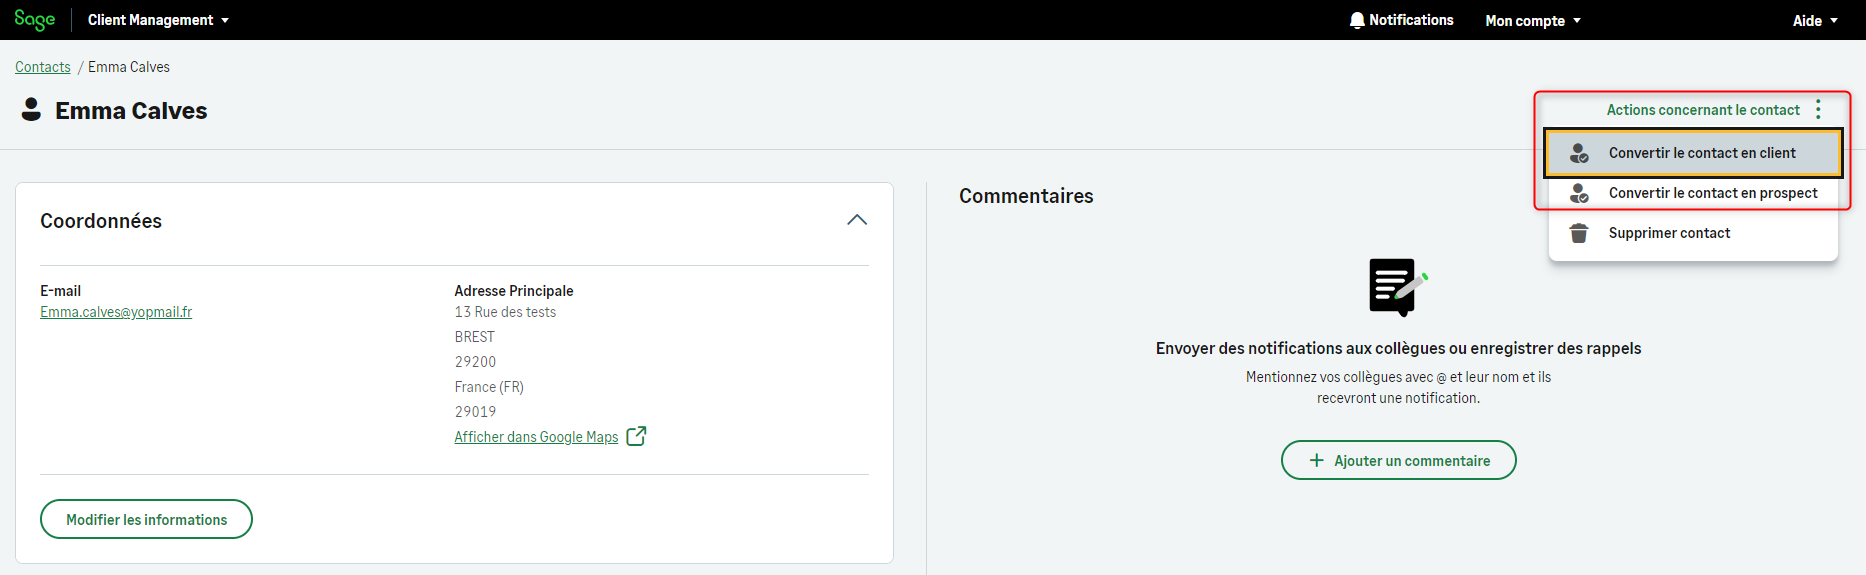This screenshot has height=575, width=1866.
Task: Click the convert-to-client person icon
Action: pyautogui.click(x=1579, y=153)
